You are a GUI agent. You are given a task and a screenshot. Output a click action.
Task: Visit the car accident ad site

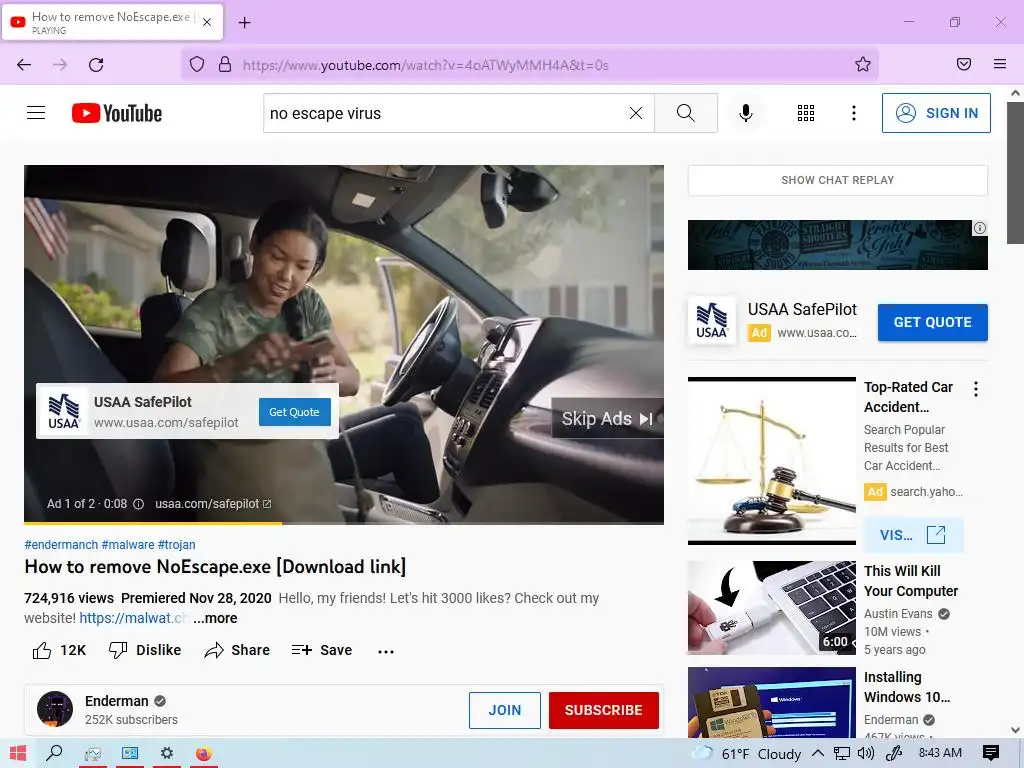pos(913,535)
